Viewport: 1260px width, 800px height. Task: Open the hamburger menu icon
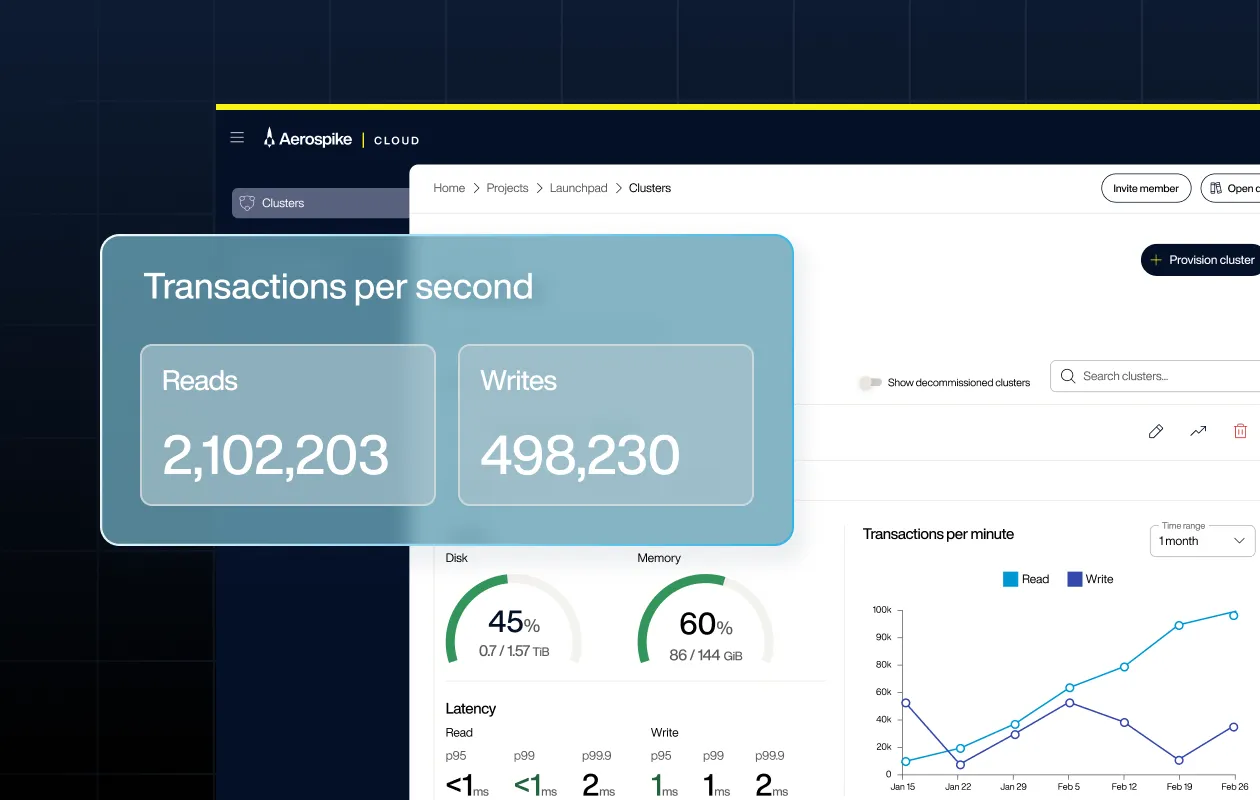237,138
